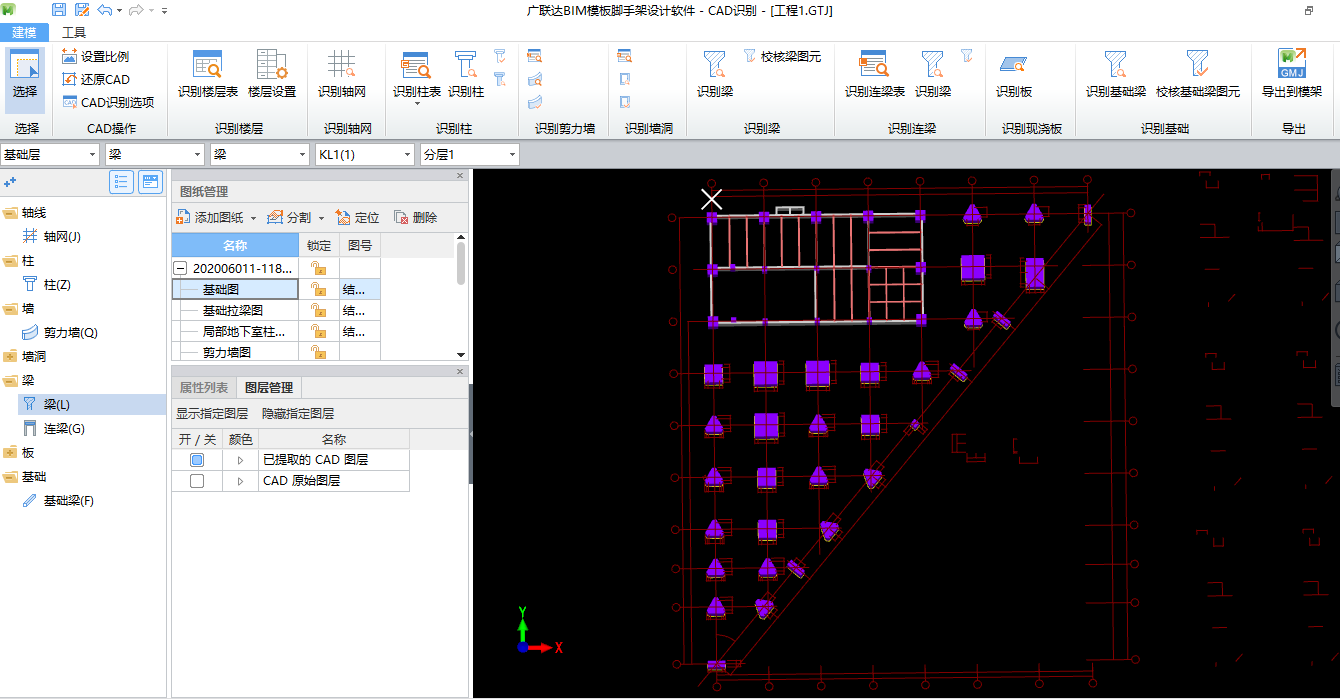The width and height of the screenshot is (1340, 699).
Task: Toggle lock icon for 基础图 row
Action: tap(319, 289)
